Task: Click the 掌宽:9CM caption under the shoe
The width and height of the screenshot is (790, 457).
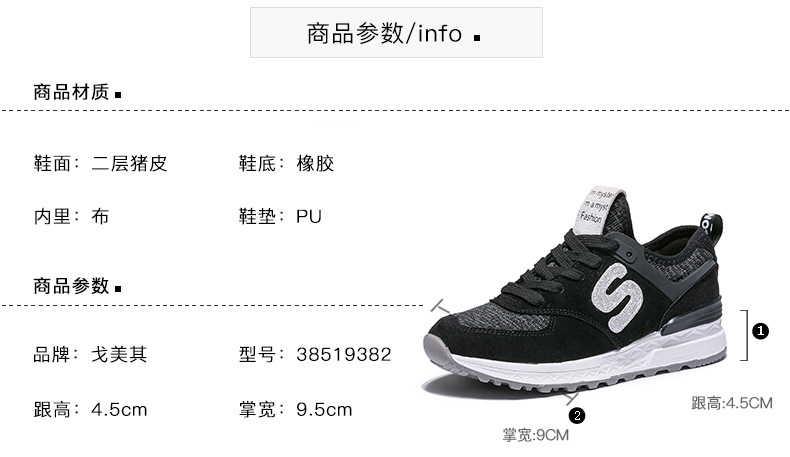Action: coord(536,434)
